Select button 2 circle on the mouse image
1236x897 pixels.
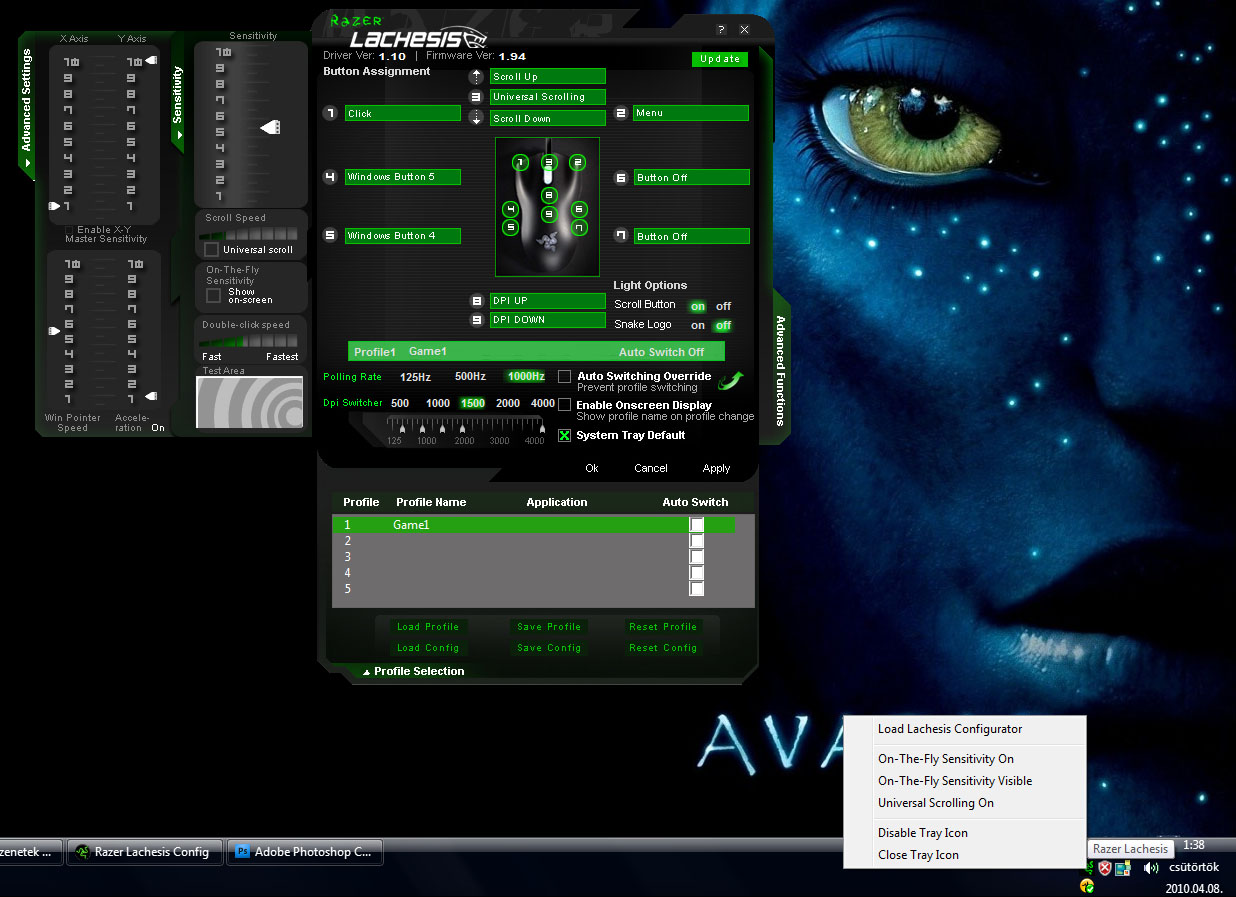(x=576, y=162)
